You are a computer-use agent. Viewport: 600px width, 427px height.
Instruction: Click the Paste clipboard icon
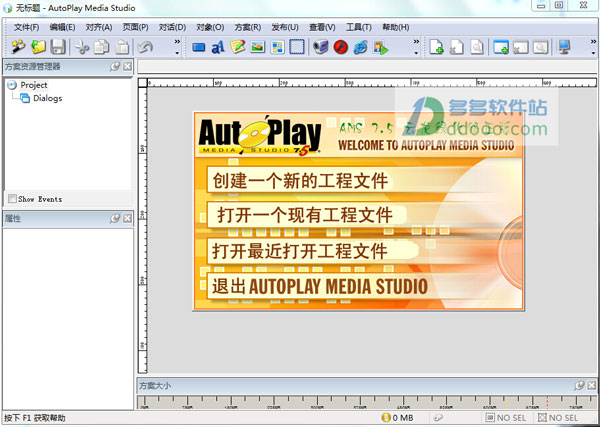click(122, 47)
